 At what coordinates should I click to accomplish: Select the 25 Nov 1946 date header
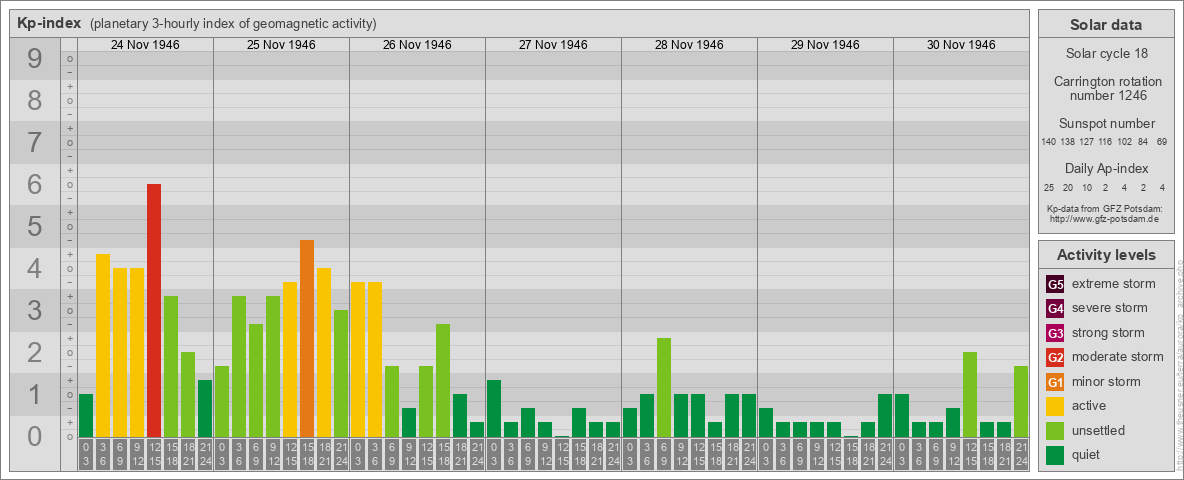pos(281,45)
